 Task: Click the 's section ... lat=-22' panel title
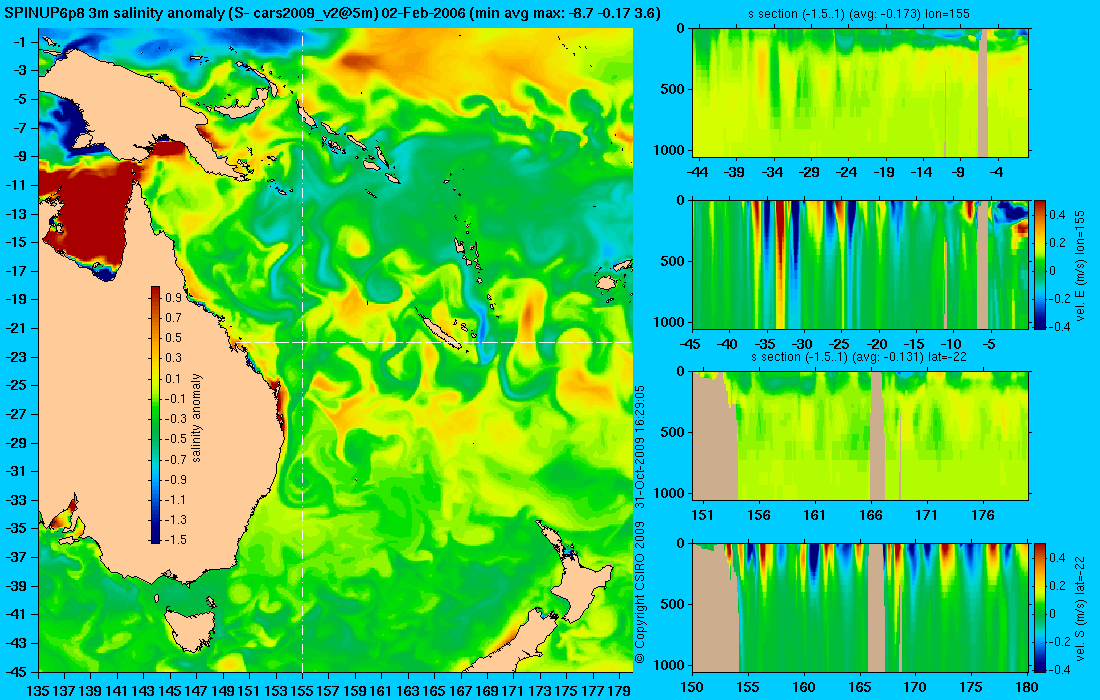coord(858,357)
